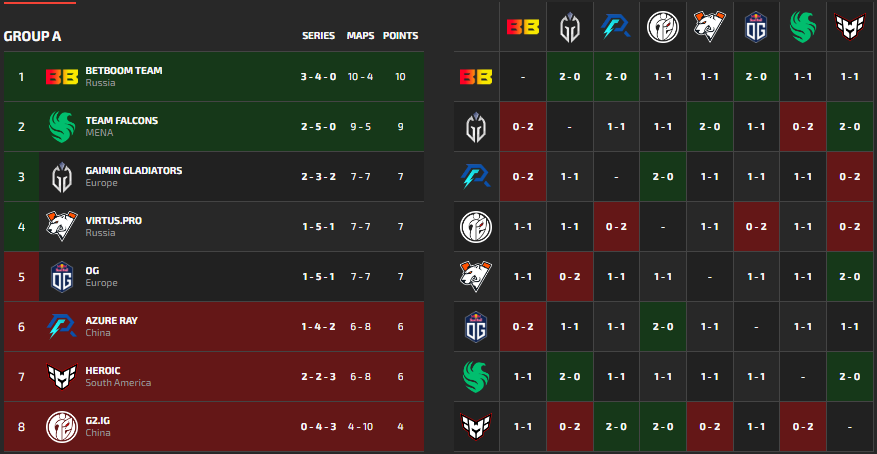Viewport: 877px width, 454px height.
Task: Open BETBOOM TEAM name link
Action: [x=124, y=71]
